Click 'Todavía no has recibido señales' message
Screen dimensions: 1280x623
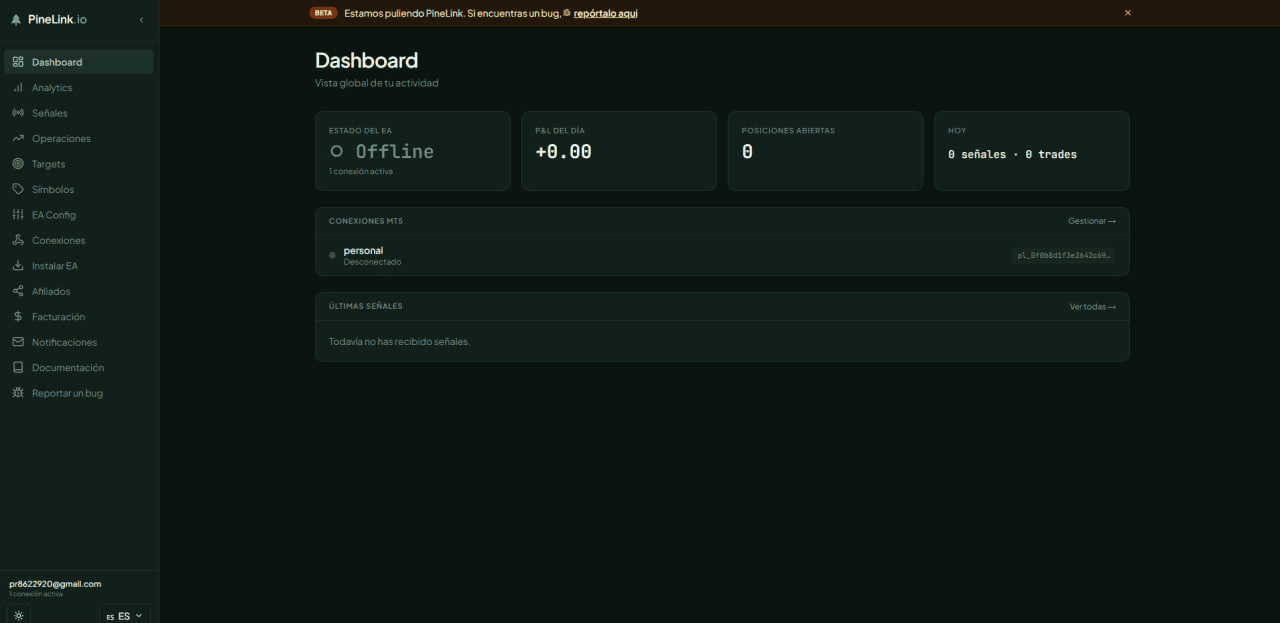tap(399, 342)
